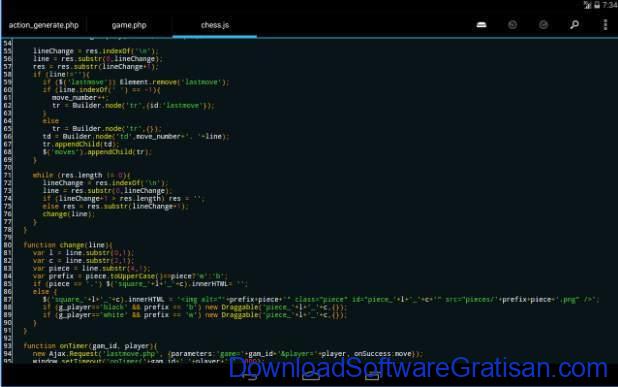The height and width of the screenshot is (387, 618).
Task: Open the search magnifier tool
Action: tap(574, 25)
